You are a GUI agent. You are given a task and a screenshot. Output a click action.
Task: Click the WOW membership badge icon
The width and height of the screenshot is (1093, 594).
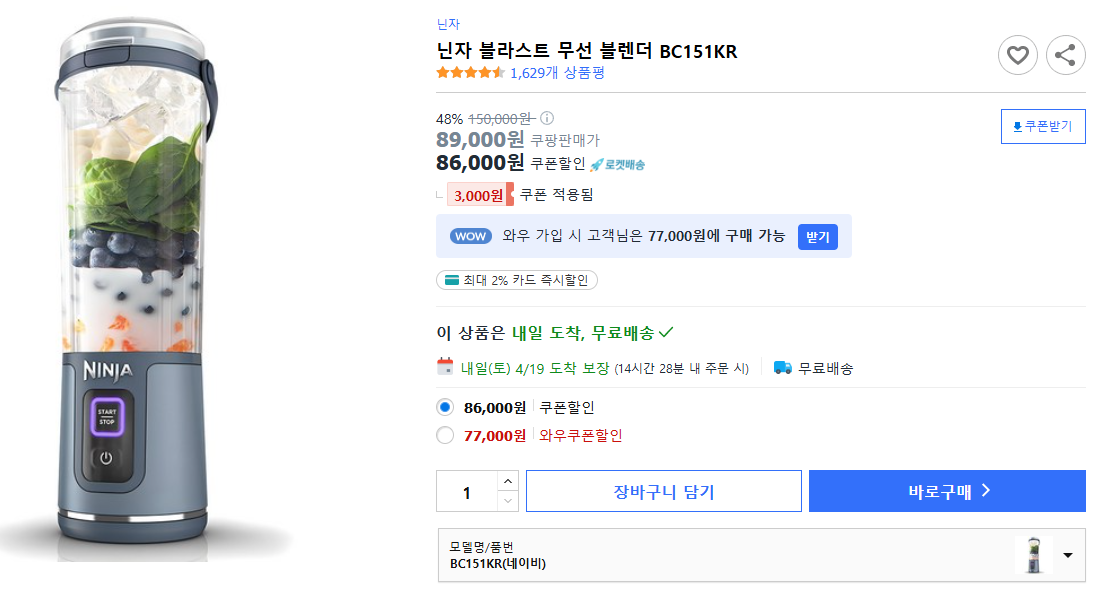470,236
